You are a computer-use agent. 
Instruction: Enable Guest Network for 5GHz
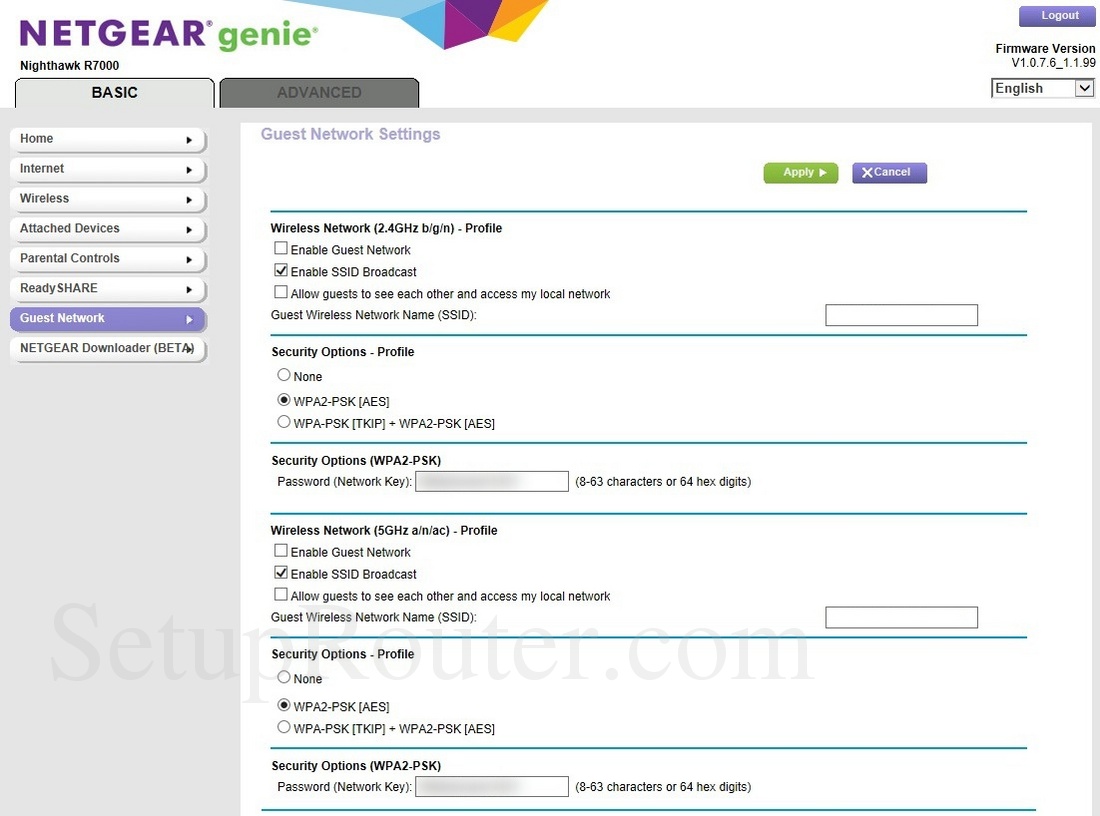pos(281,551)
